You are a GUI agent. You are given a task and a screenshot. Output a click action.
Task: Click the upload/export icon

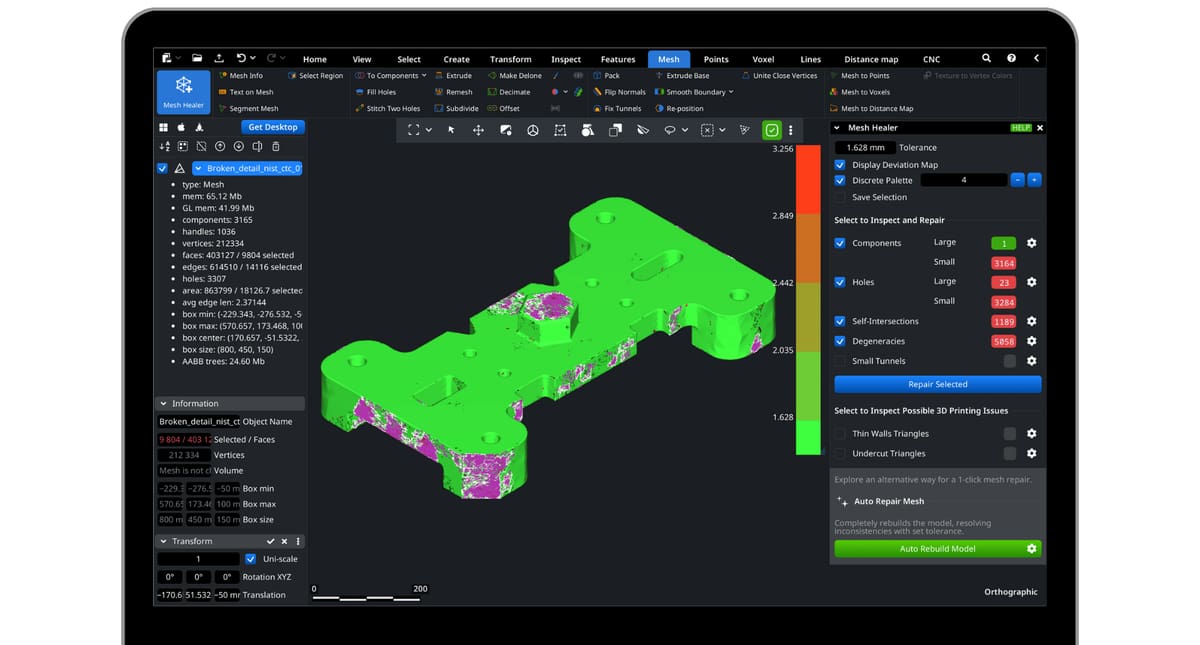(219, 59)
